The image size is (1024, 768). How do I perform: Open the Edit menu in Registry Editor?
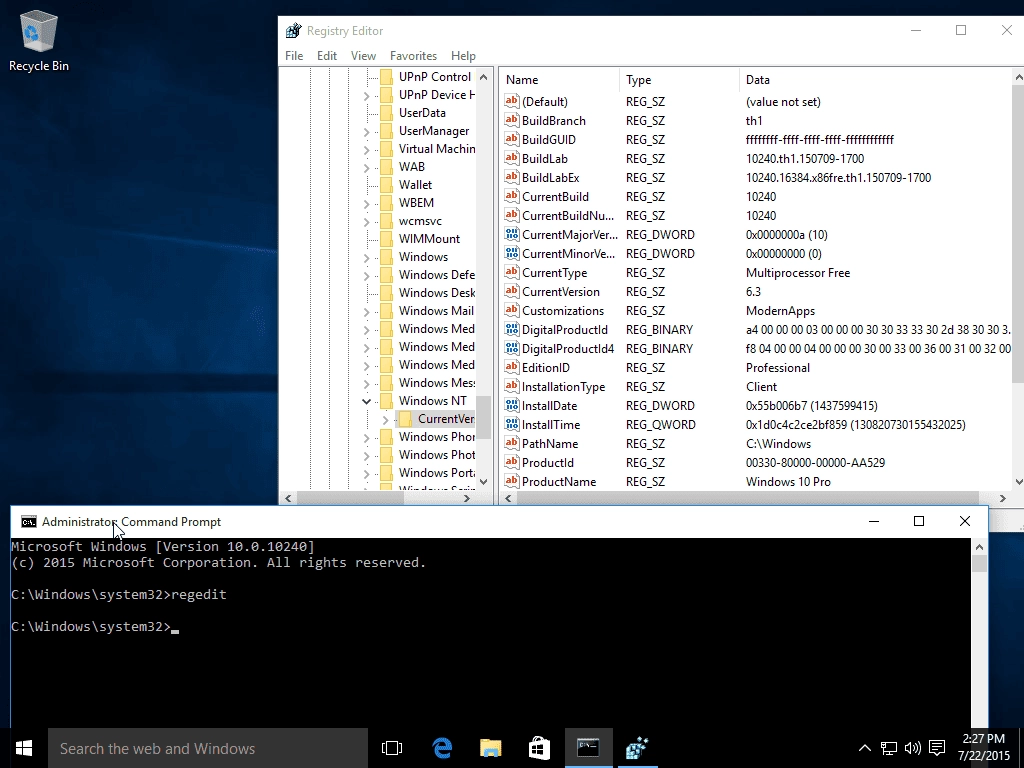(x=327, y=56)
